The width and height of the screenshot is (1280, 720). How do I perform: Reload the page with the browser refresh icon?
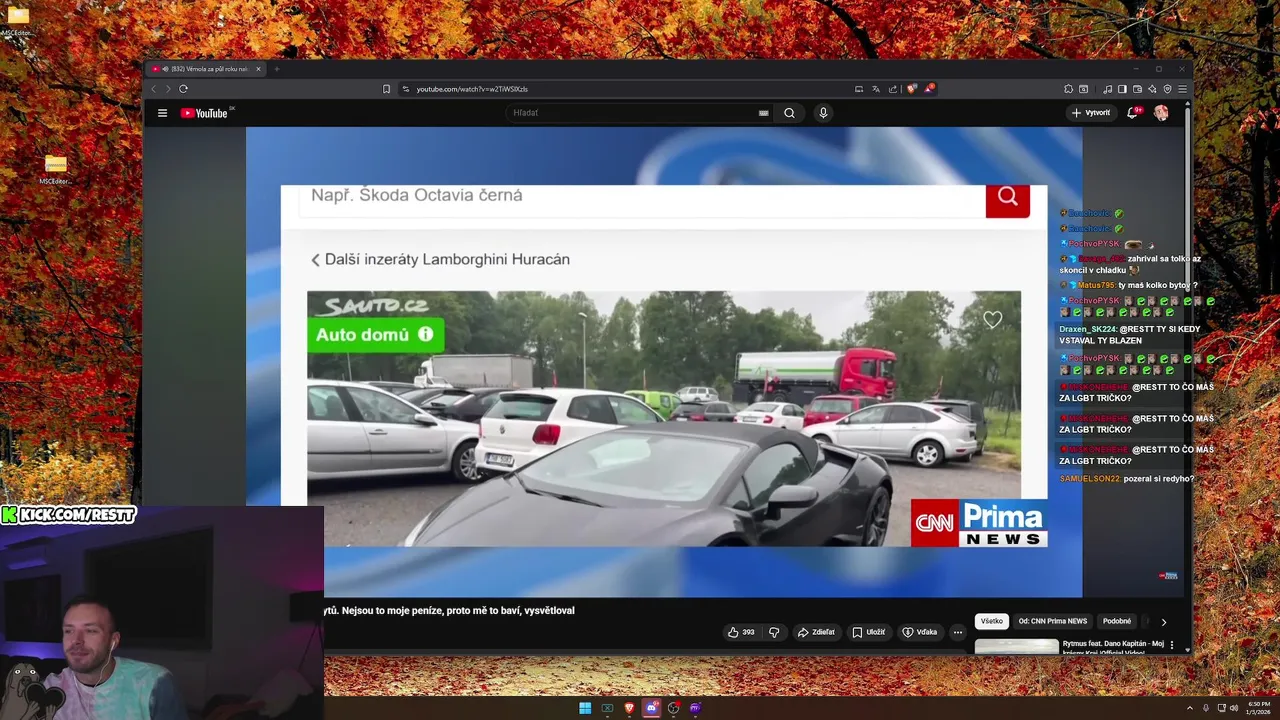[183, 89]
